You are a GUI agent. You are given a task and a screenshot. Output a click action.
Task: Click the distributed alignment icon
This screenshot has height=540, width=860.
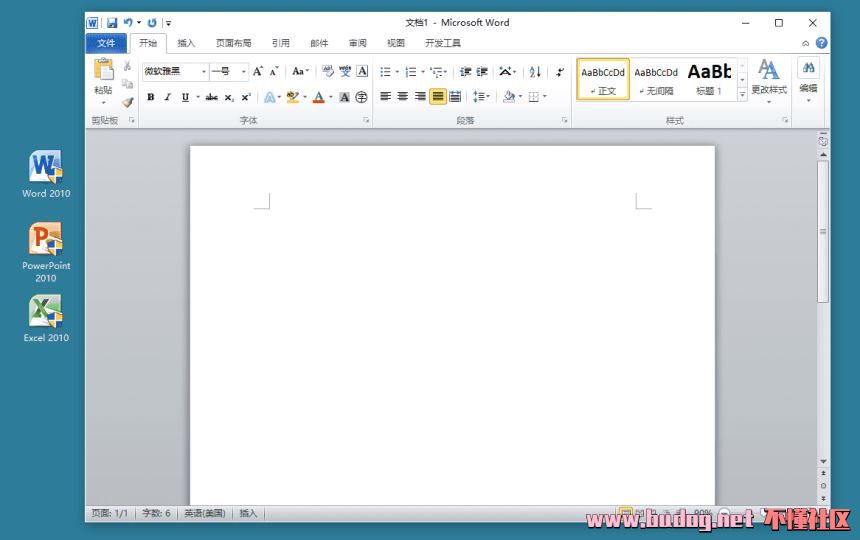(x=455, y=96)
